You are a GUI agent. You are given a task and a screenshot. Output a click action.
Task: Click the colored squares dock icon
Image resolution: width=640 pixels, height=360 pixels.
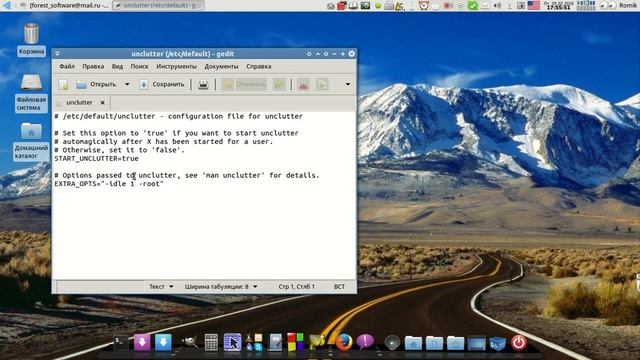coord(296,342)
